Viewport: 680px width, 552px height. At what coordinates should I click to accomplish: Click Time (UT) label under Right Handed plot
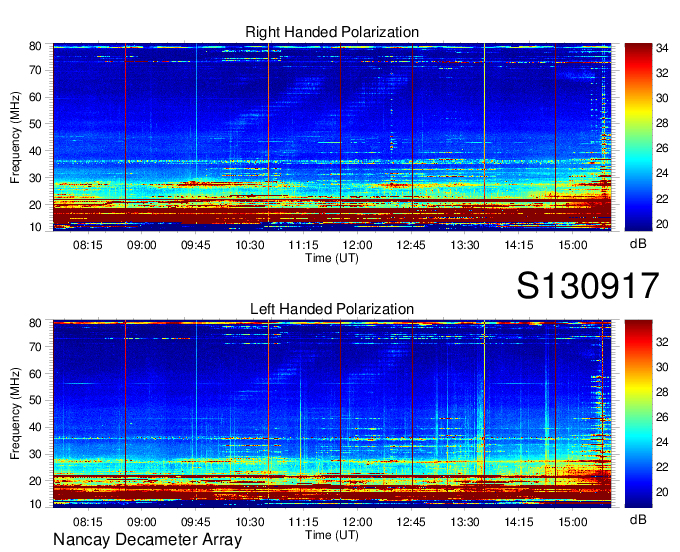[x=332, y=258]
